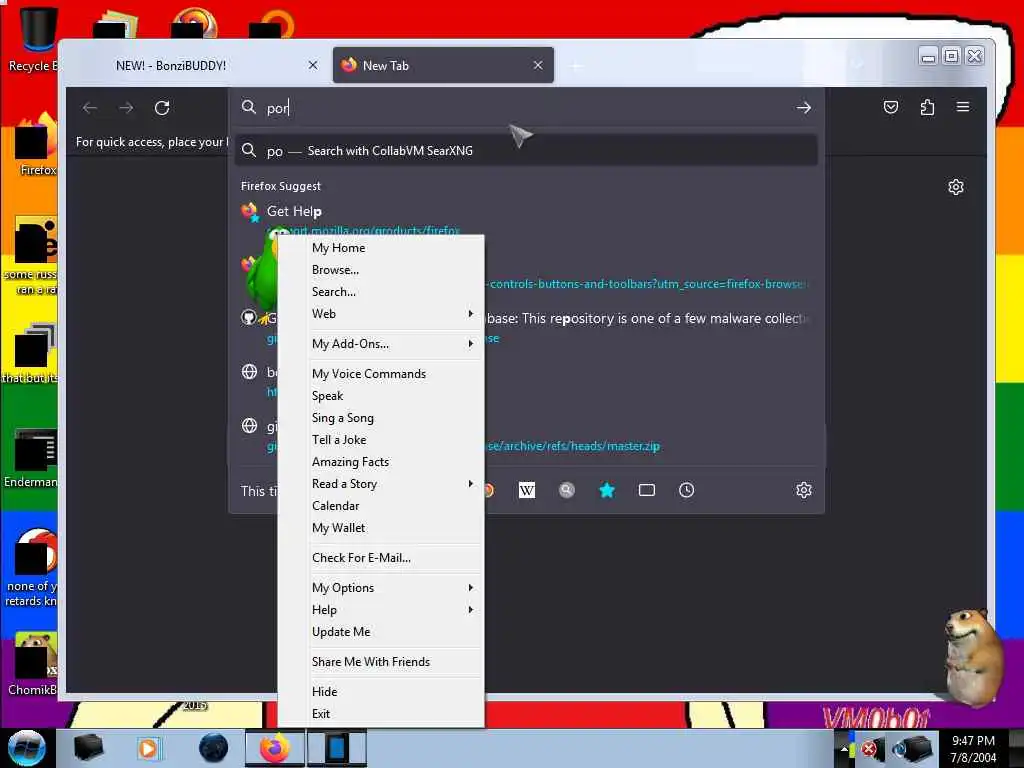
Task: Select Update Me
Action: 381,632
